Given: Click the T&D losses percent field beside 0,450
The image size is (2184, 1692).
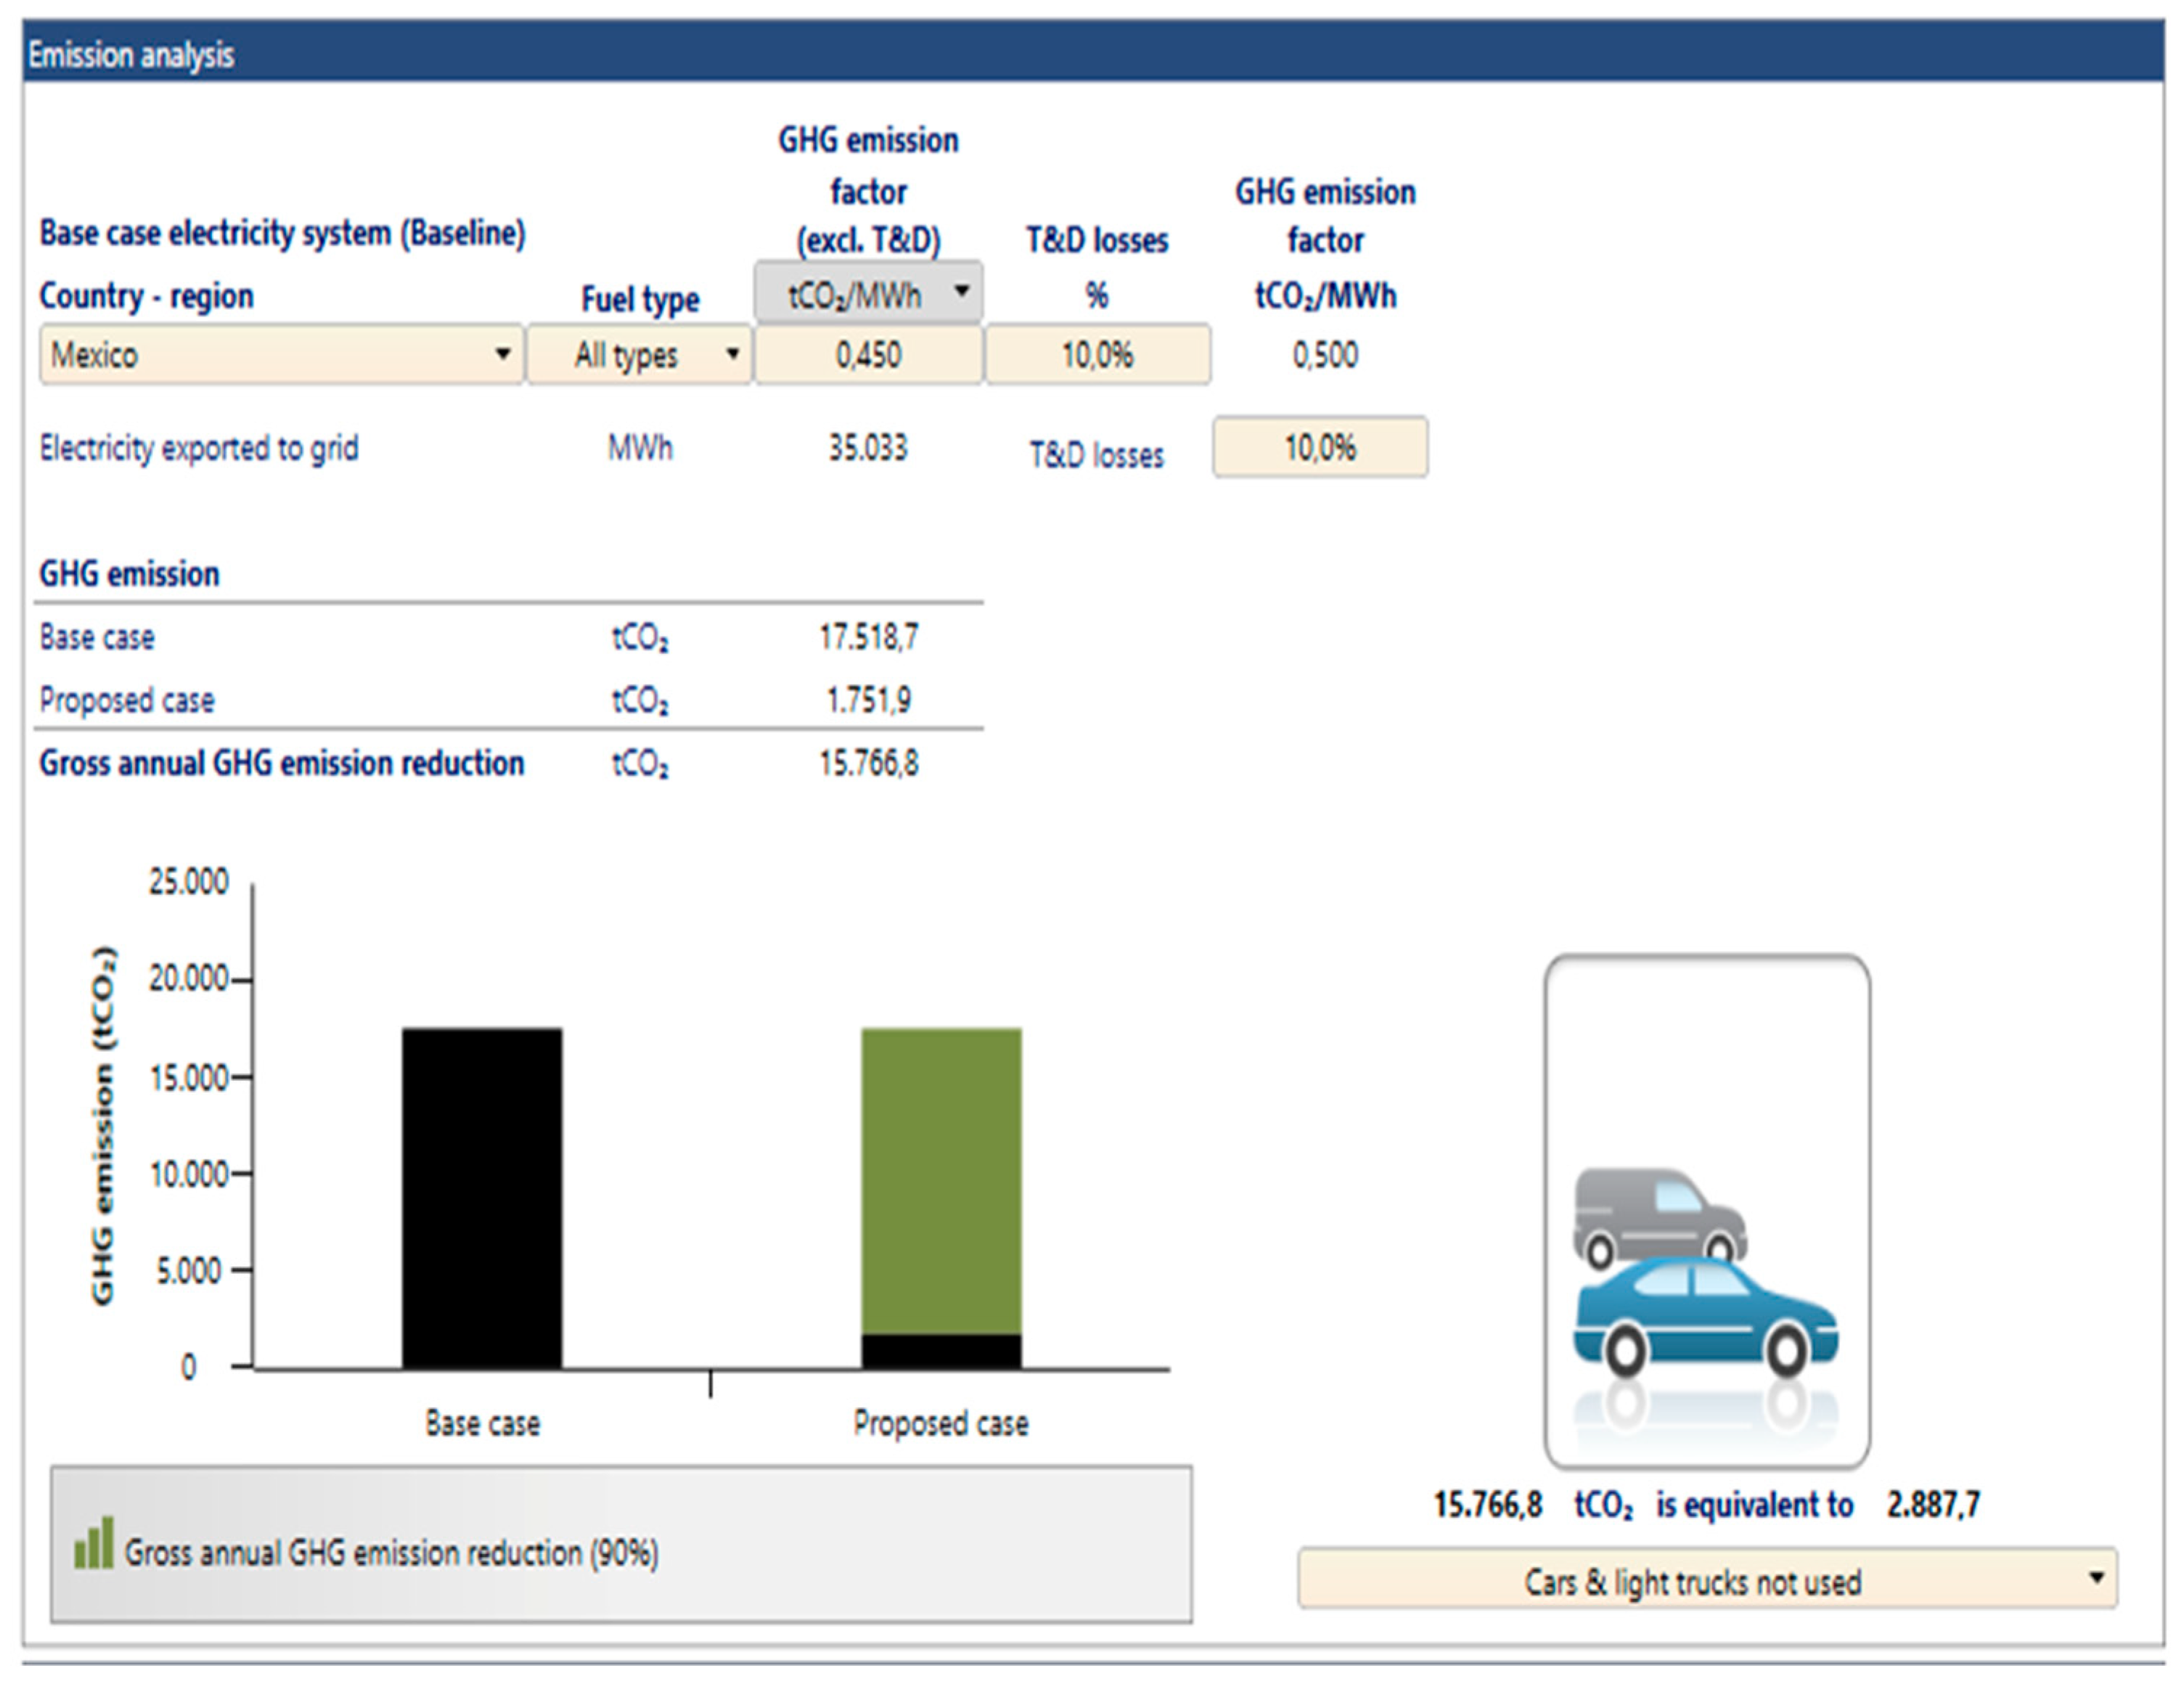Looking at the screenshot, I should (1098, 355).
